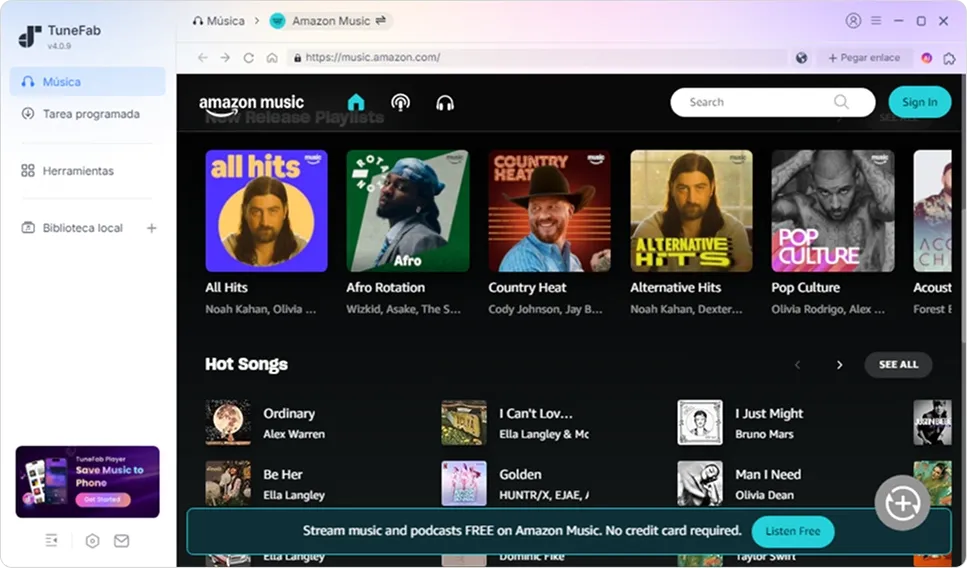
Task: Show previous Hot Songs page
Action: click(797, 365)
